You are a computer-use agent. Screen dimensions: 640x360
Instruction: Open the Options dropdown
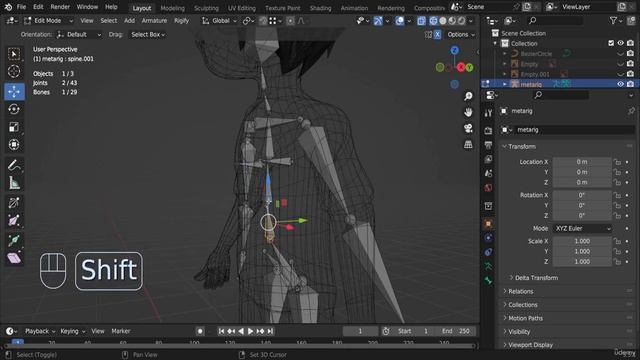(461, 35)
